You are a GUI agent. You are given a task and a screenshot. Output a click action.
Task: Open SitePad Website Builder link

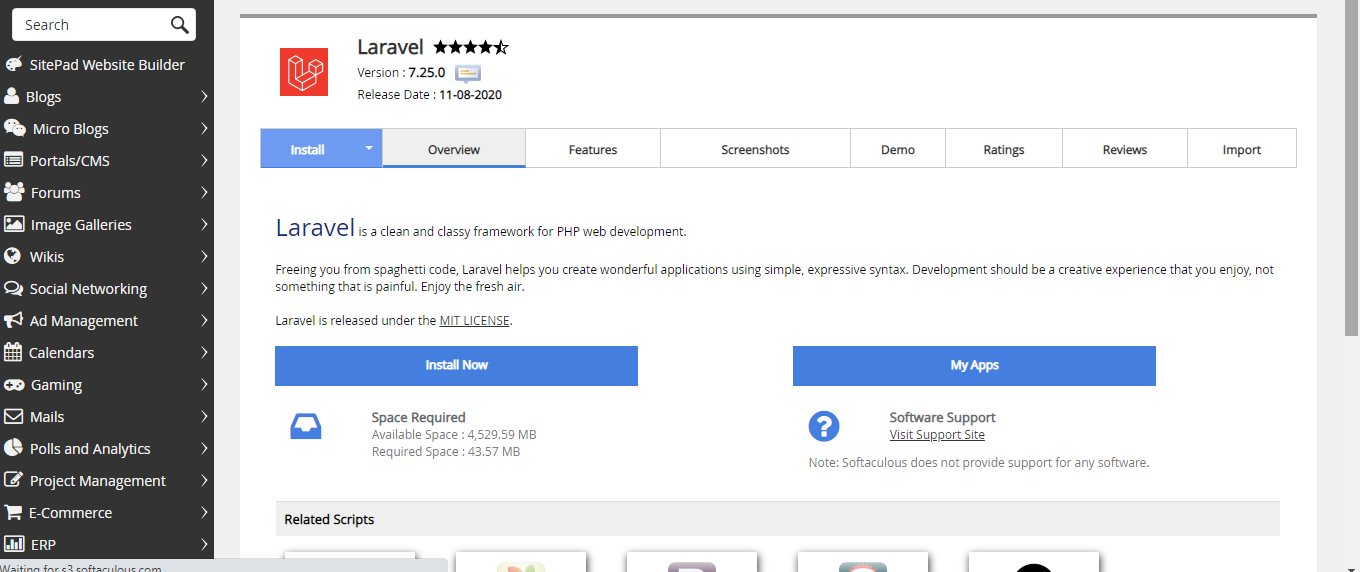click(x=107, y=64)
